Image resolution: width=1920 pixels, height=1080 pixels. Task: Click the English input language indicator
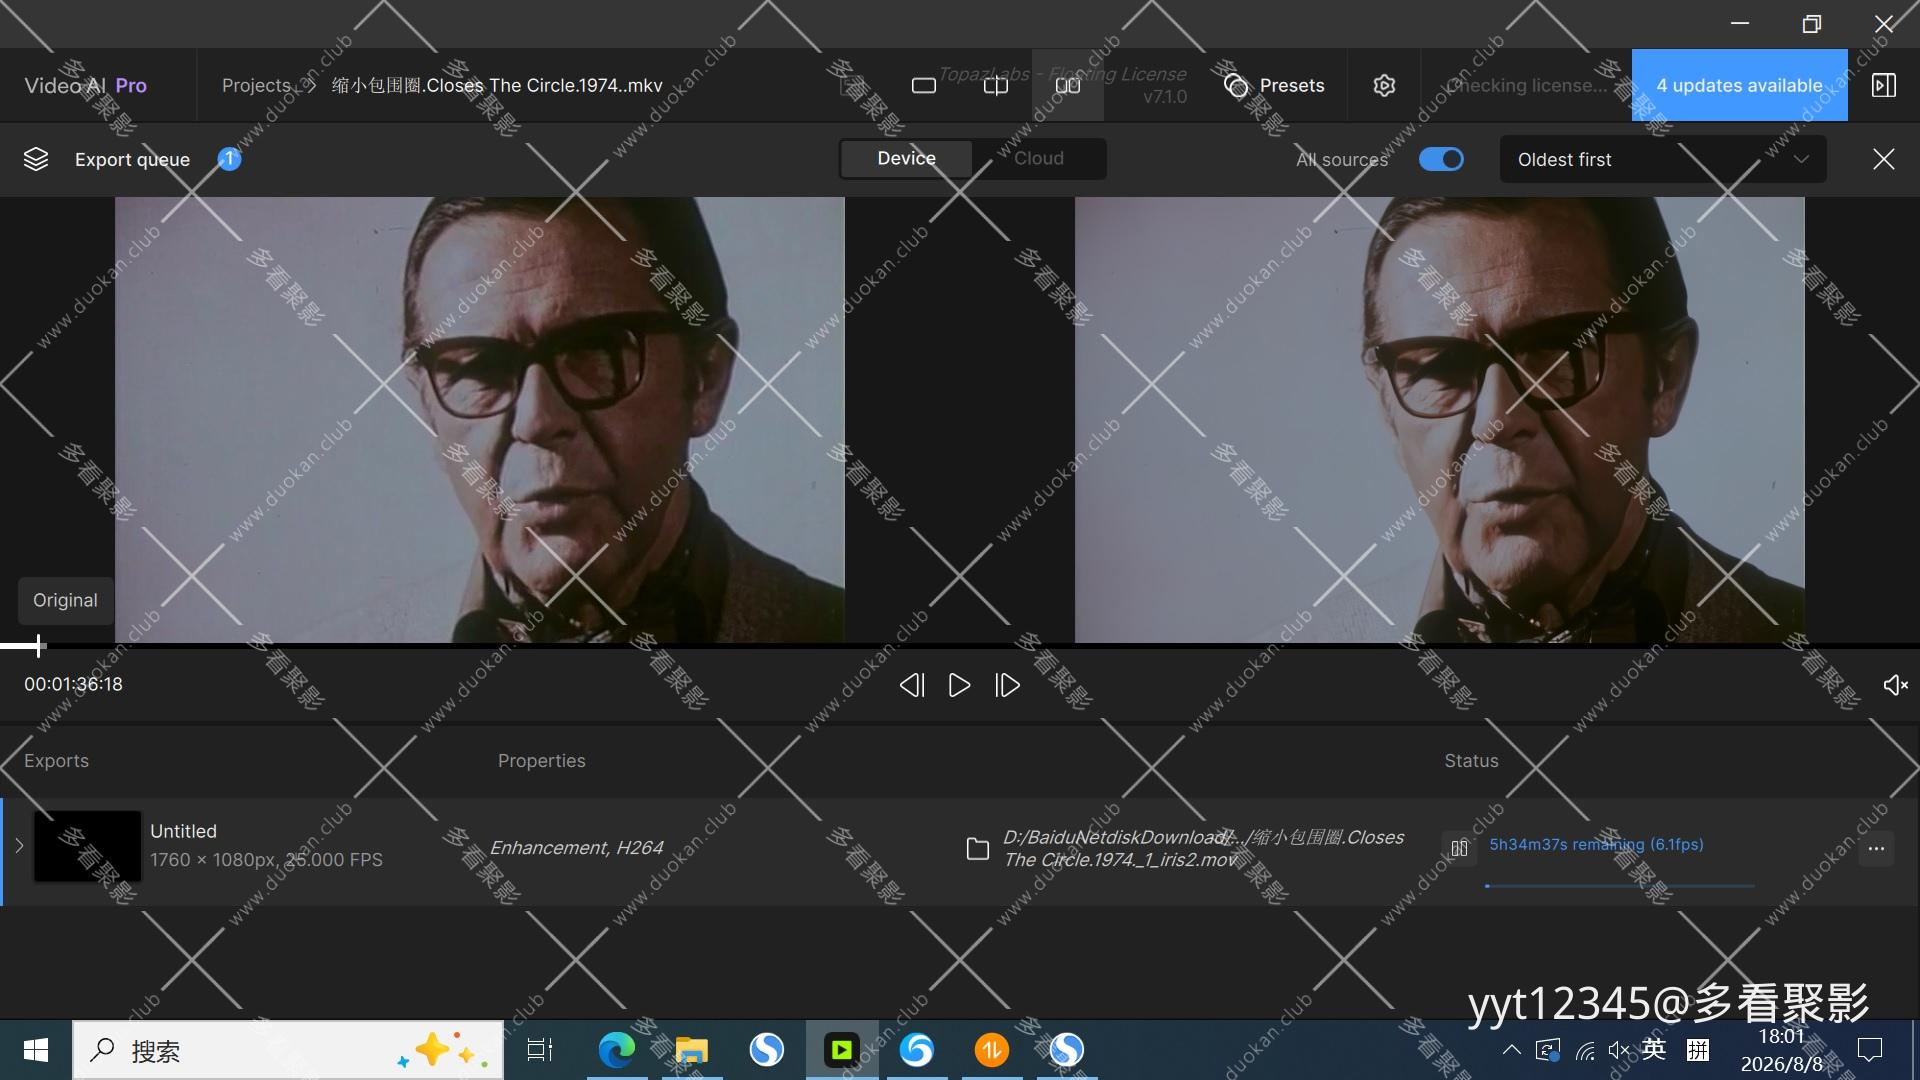pyautogui.click(x=1654, y=1049)
